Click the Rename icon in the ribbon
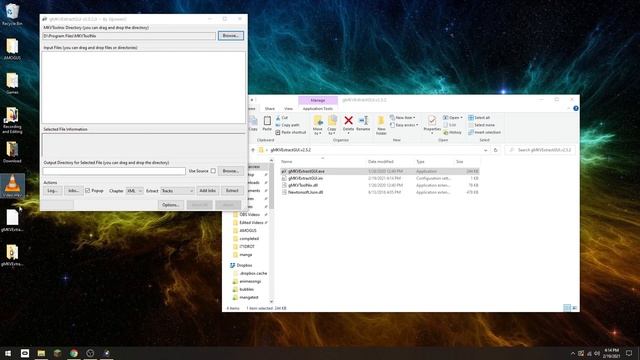 coord(363,123)
